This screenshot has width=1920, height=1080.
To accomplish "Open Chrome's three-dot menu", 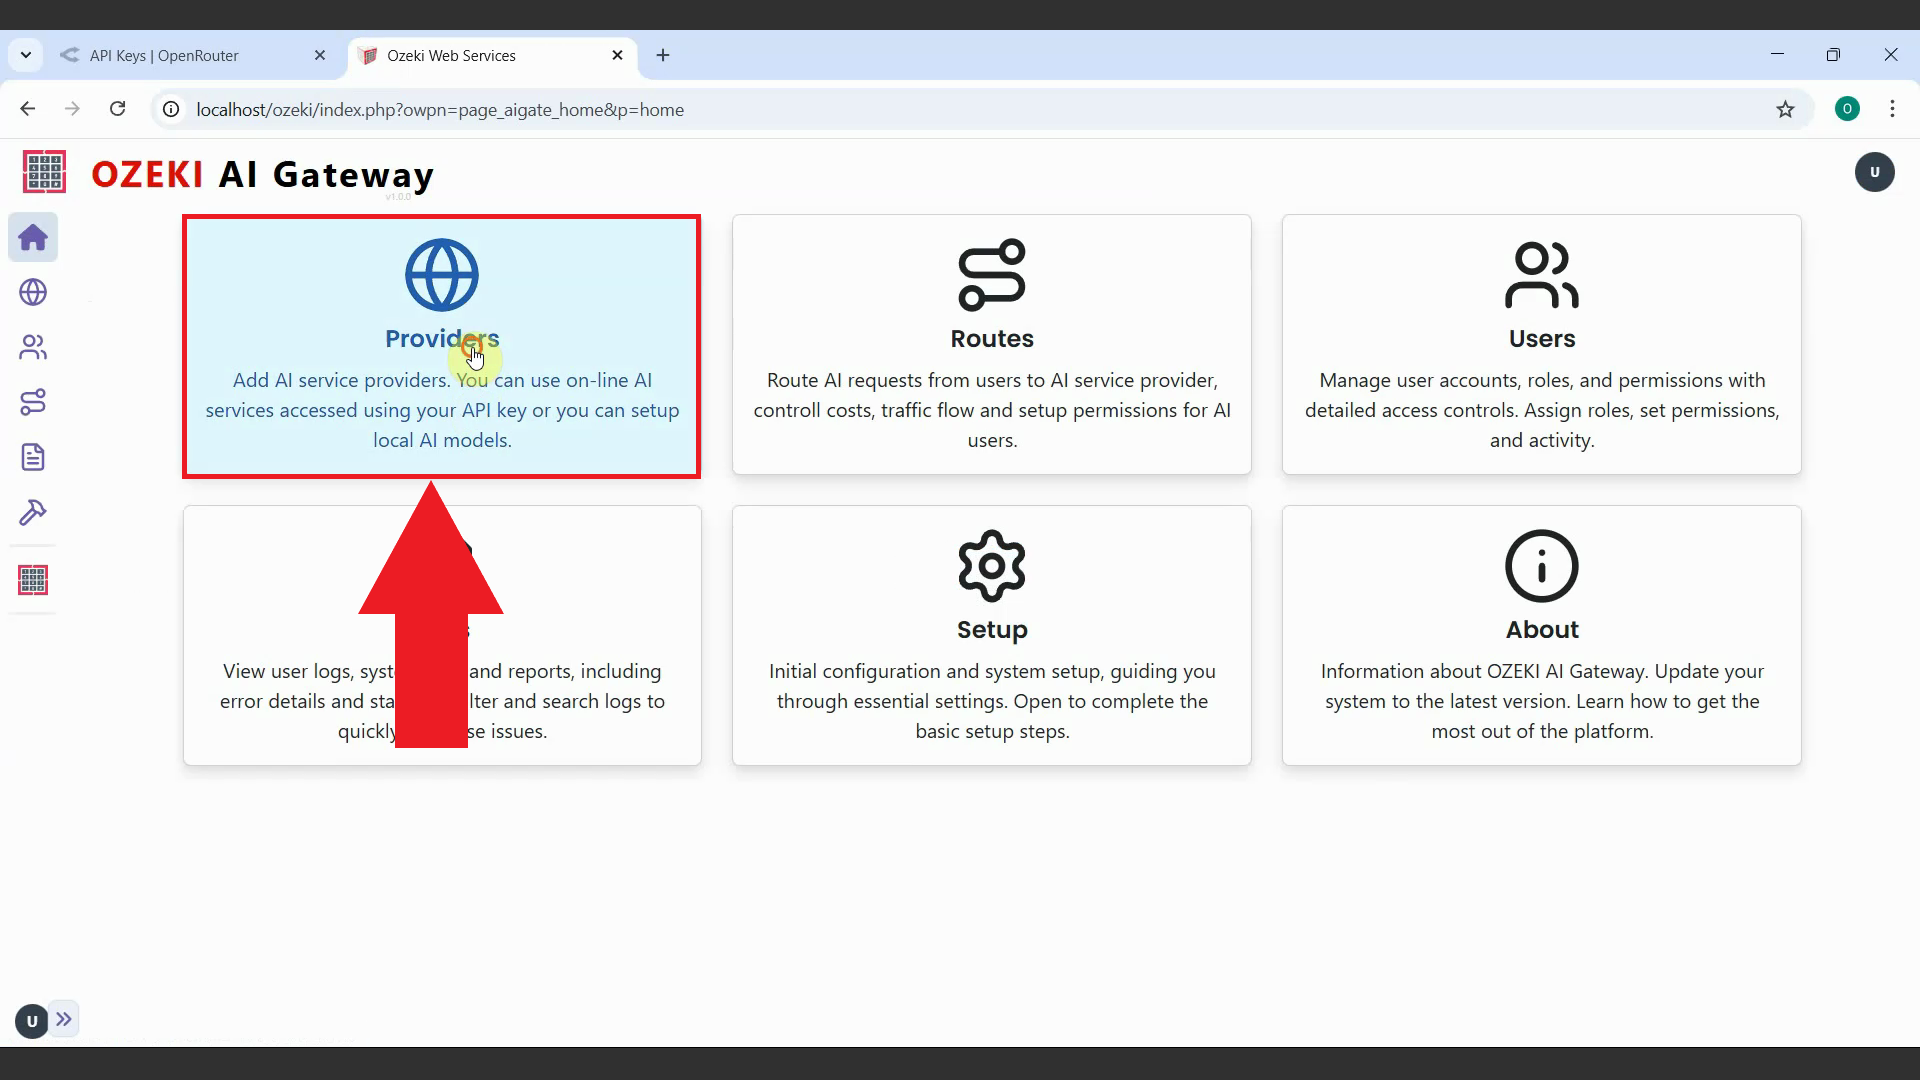I will (x=1892, y=109).
